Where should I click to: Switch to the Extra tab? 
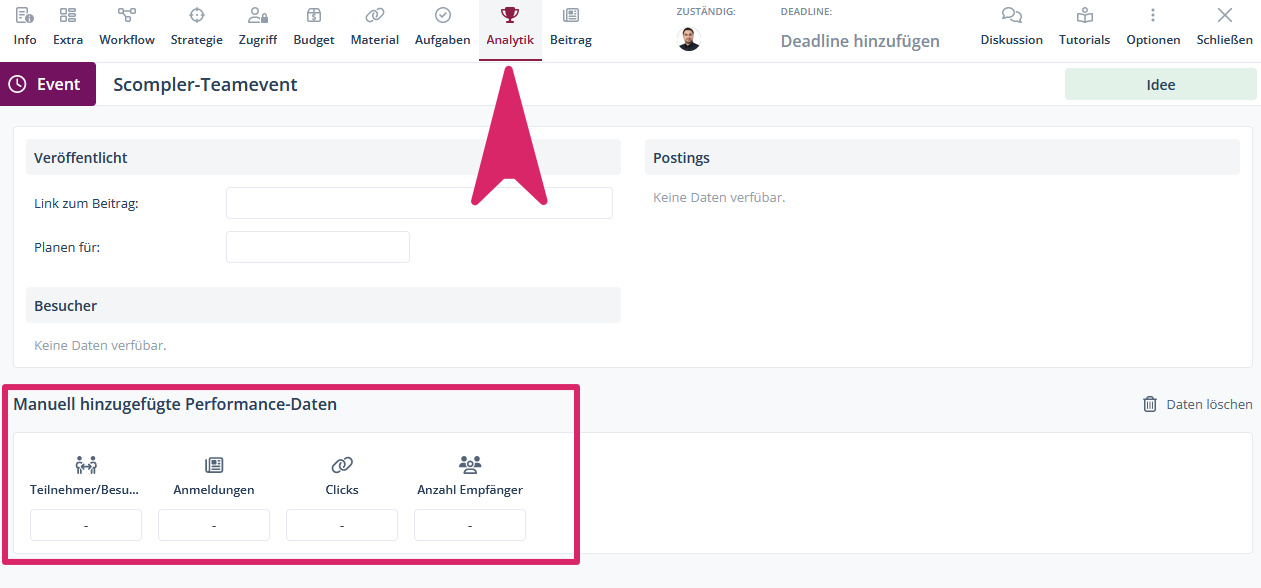pos(68,28)
